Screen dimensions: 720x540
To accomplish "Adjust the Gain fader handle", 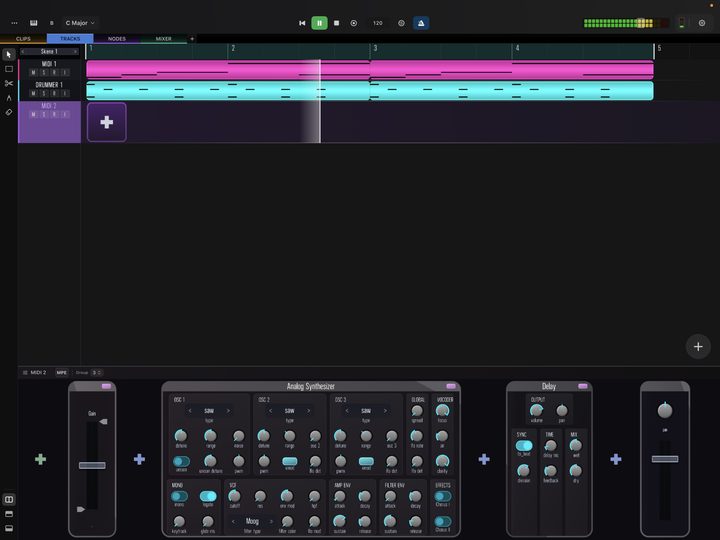I will point(92,465).
